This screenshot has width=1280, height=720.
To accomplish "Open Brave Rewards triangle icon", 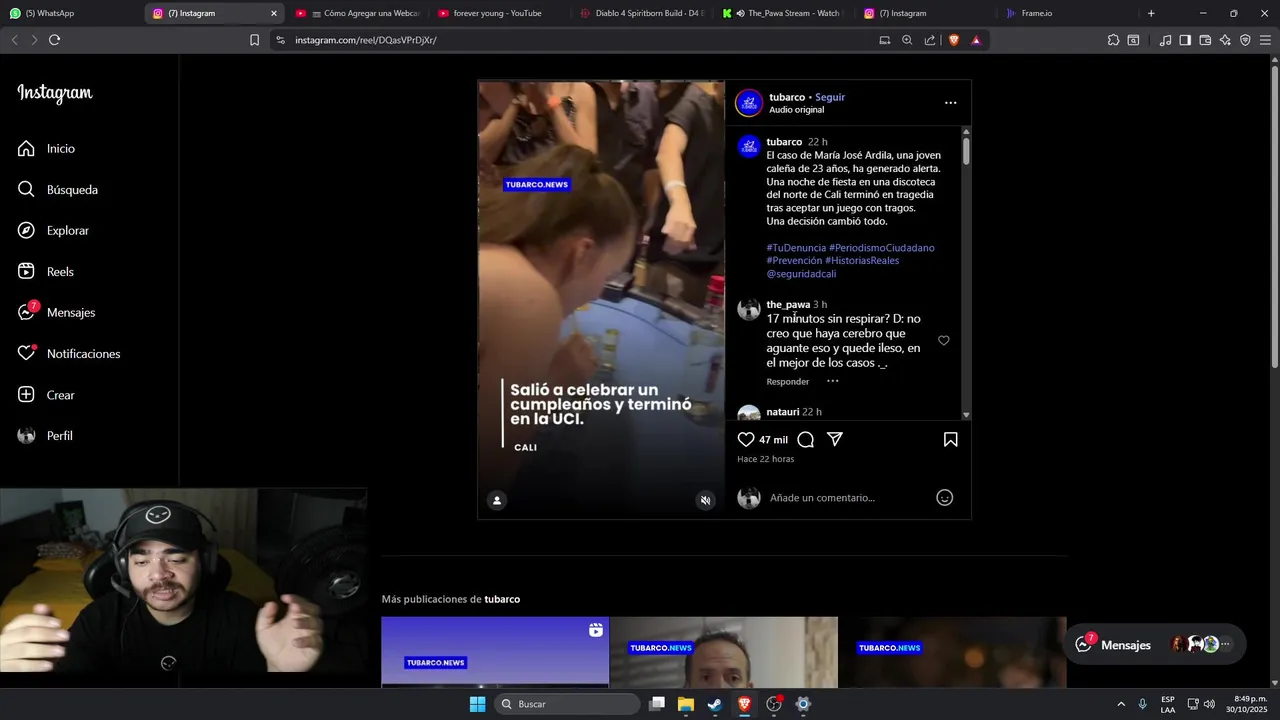I will 976,40.
